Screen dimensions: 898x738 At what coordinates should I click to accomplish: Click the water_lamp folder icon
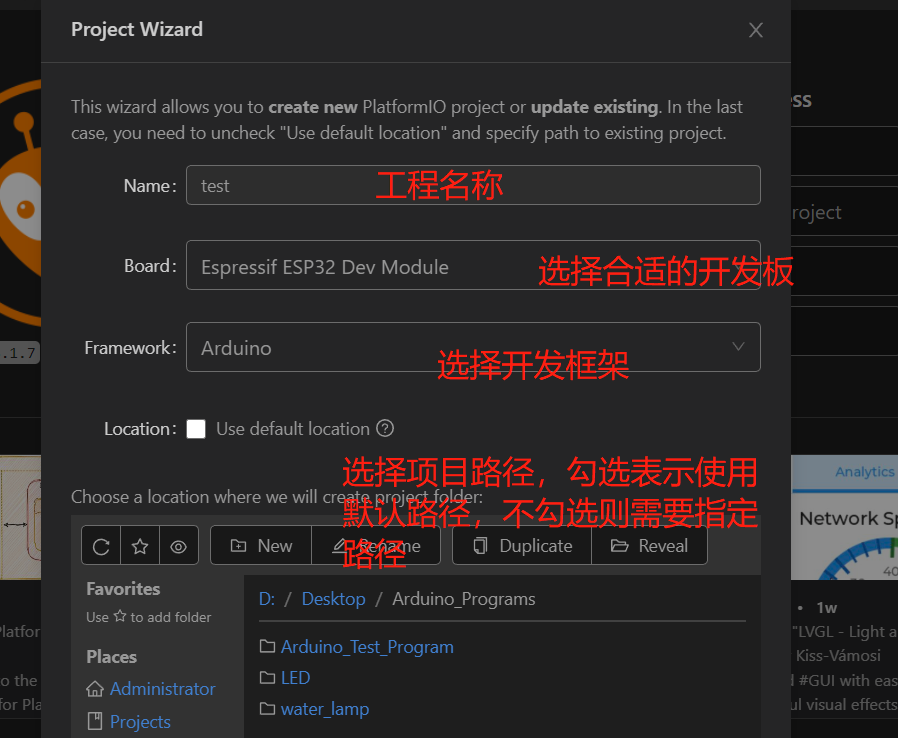(x=267, y=709)
